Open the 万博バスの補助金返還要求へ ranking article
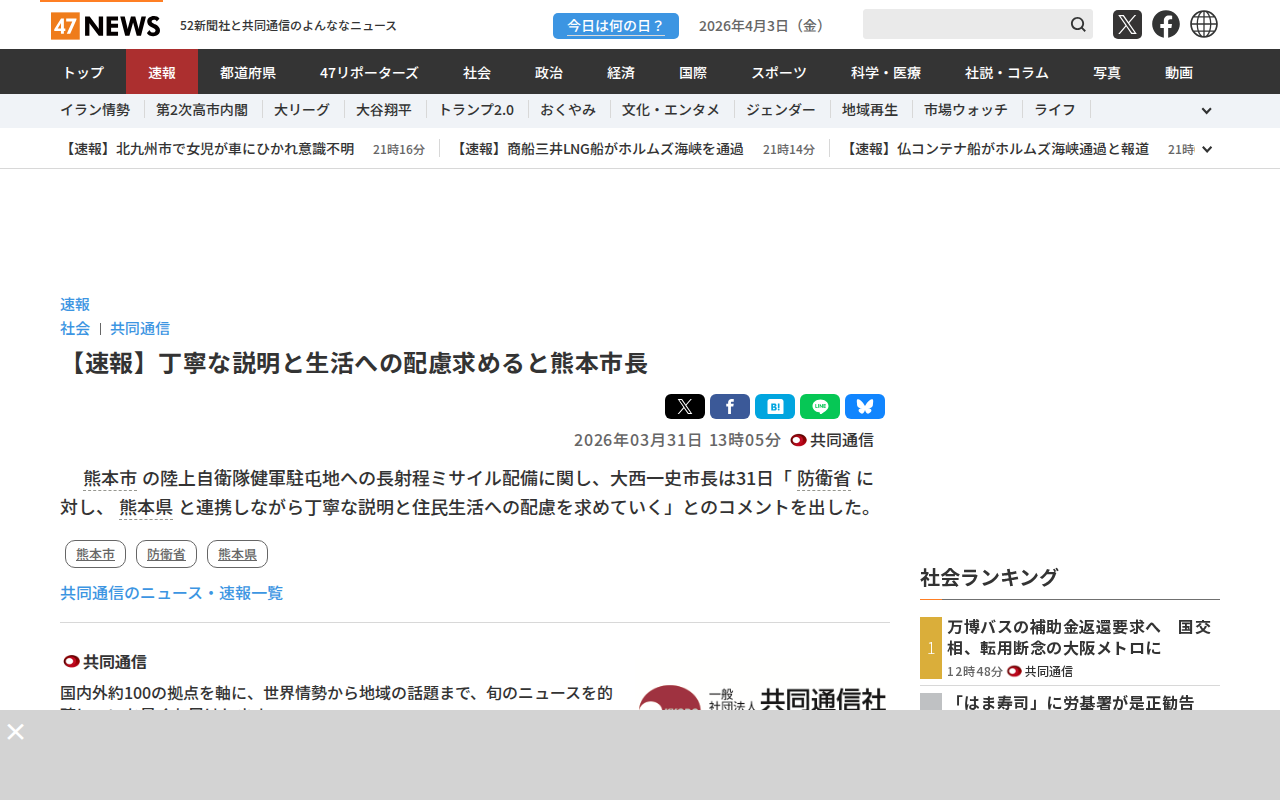The height and width of the screenshot is (800, 1280). click(1079, 636)
